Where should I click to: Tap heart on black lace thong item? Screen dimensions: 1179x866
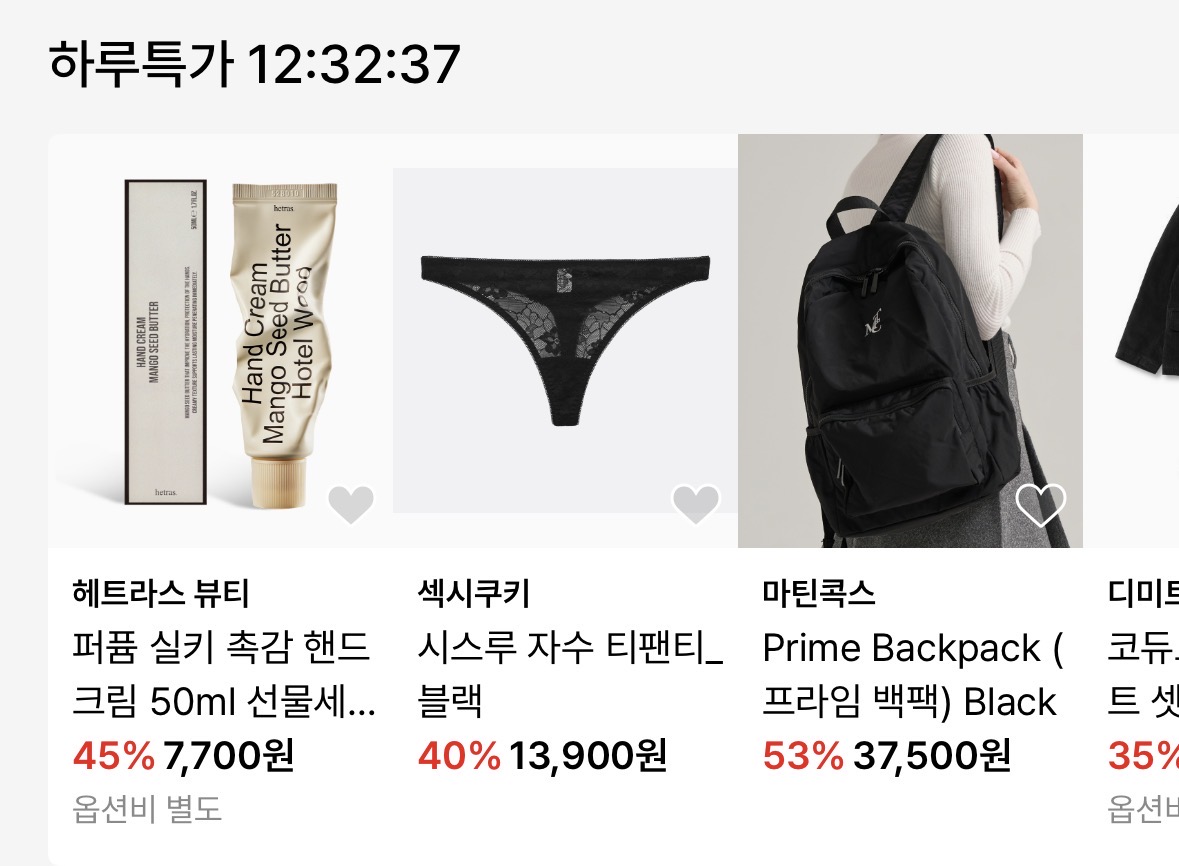tap(696, 504)
